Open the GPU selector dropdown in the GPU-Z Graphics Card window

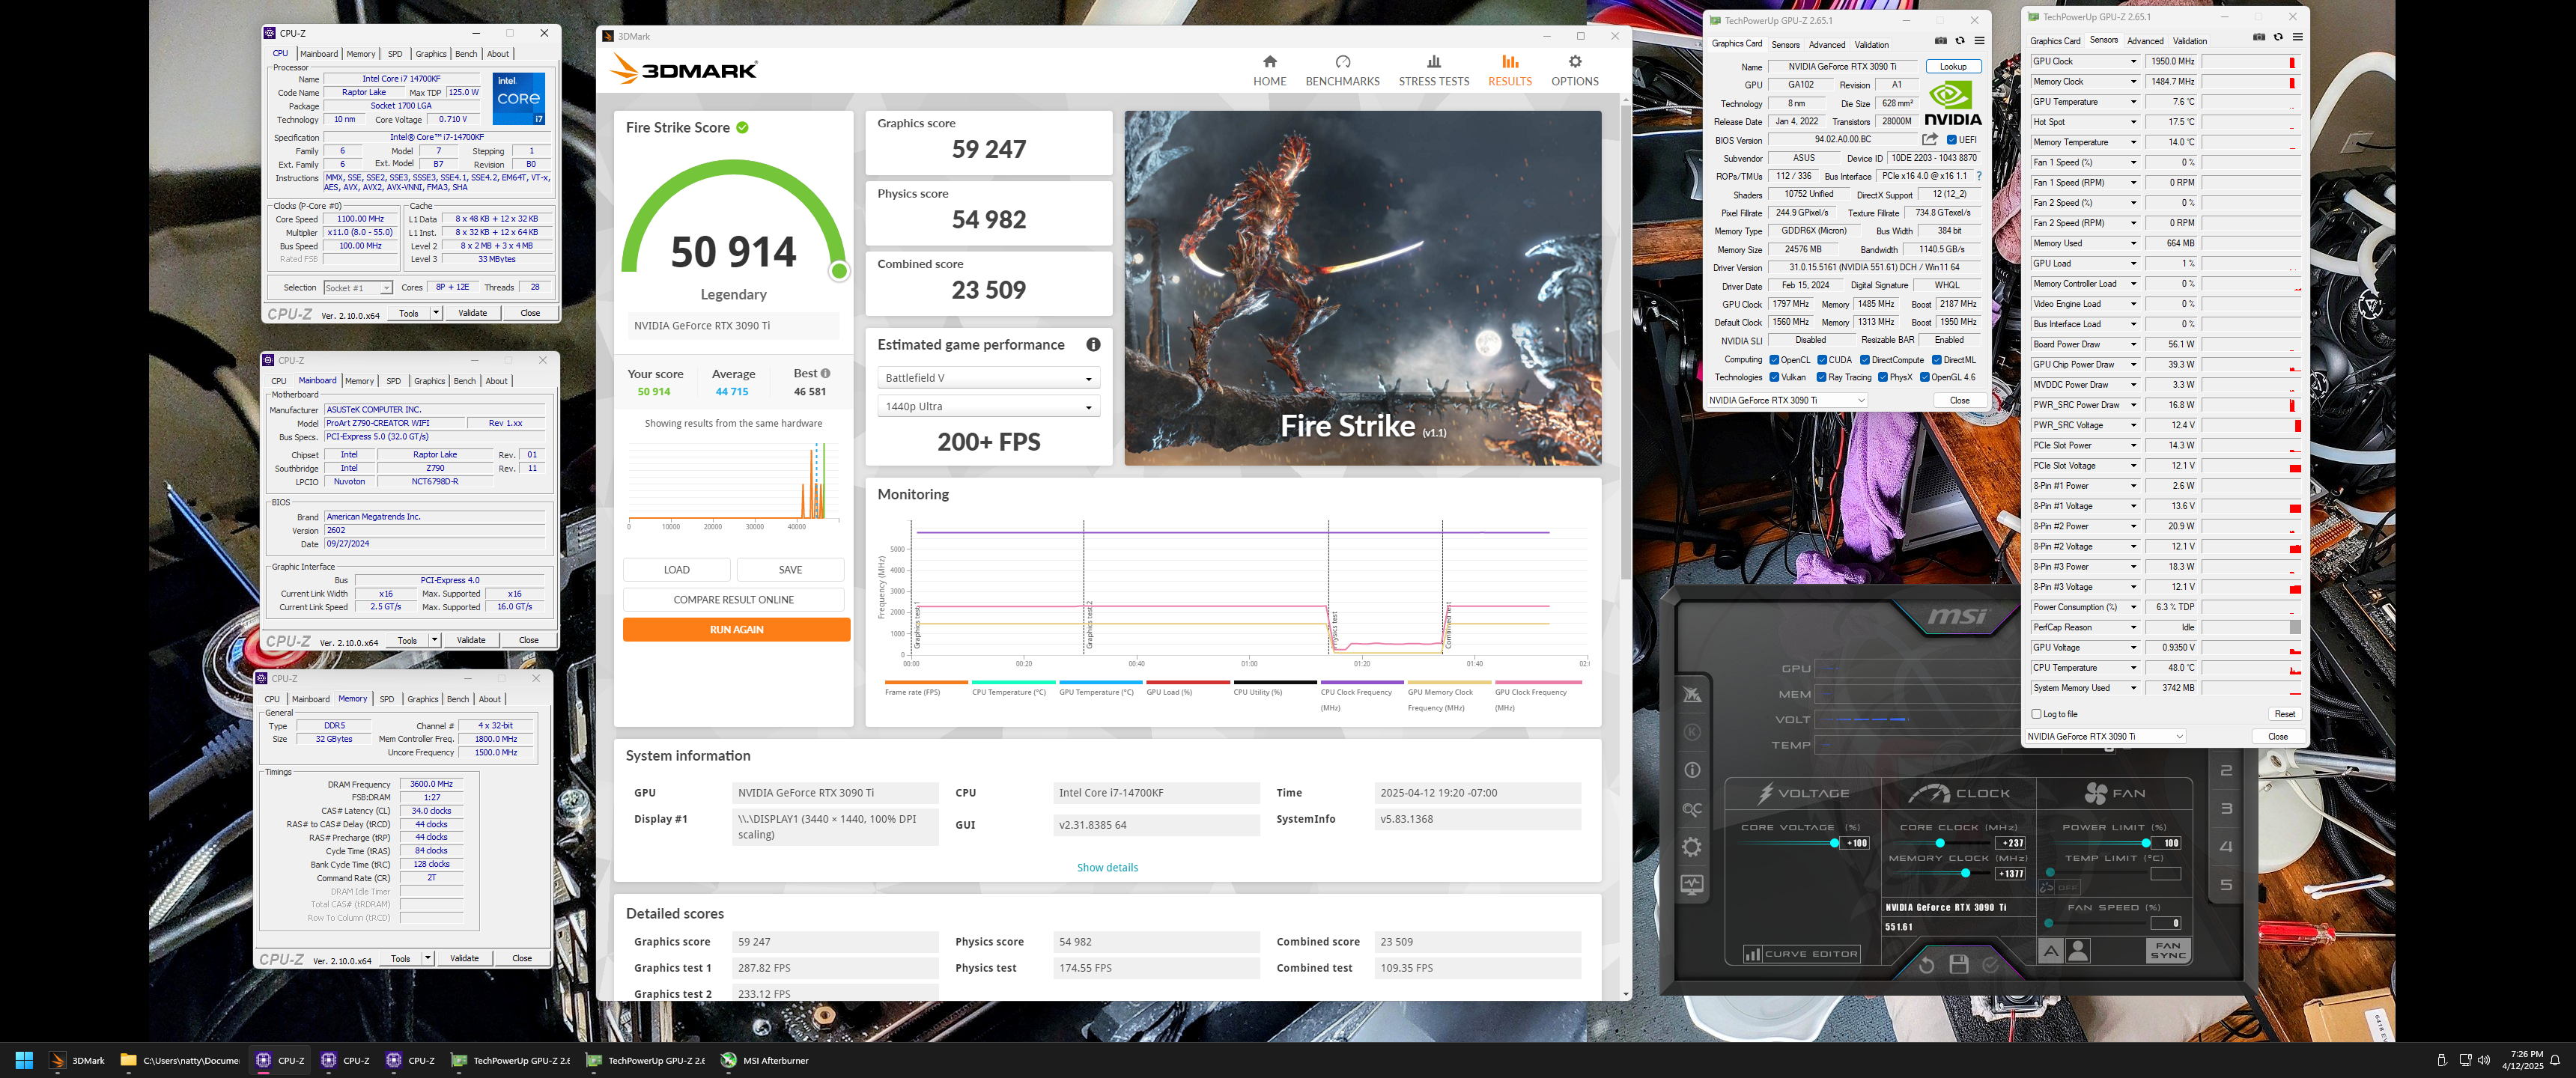coord(1786,400)
